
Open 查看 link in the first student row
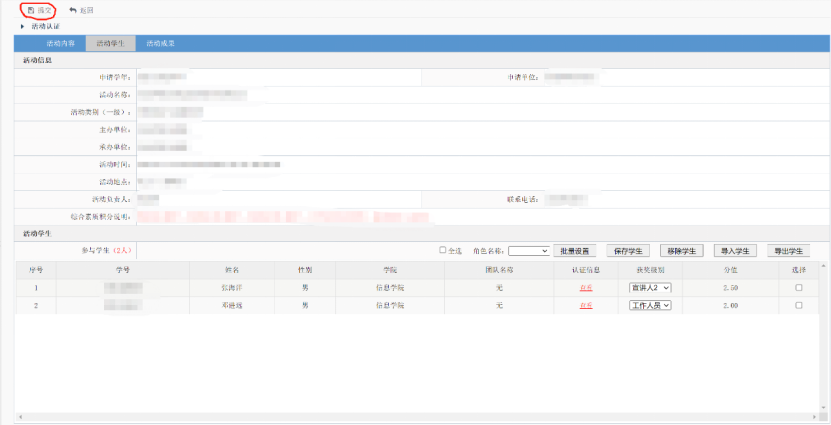click(x=586, y=288)
